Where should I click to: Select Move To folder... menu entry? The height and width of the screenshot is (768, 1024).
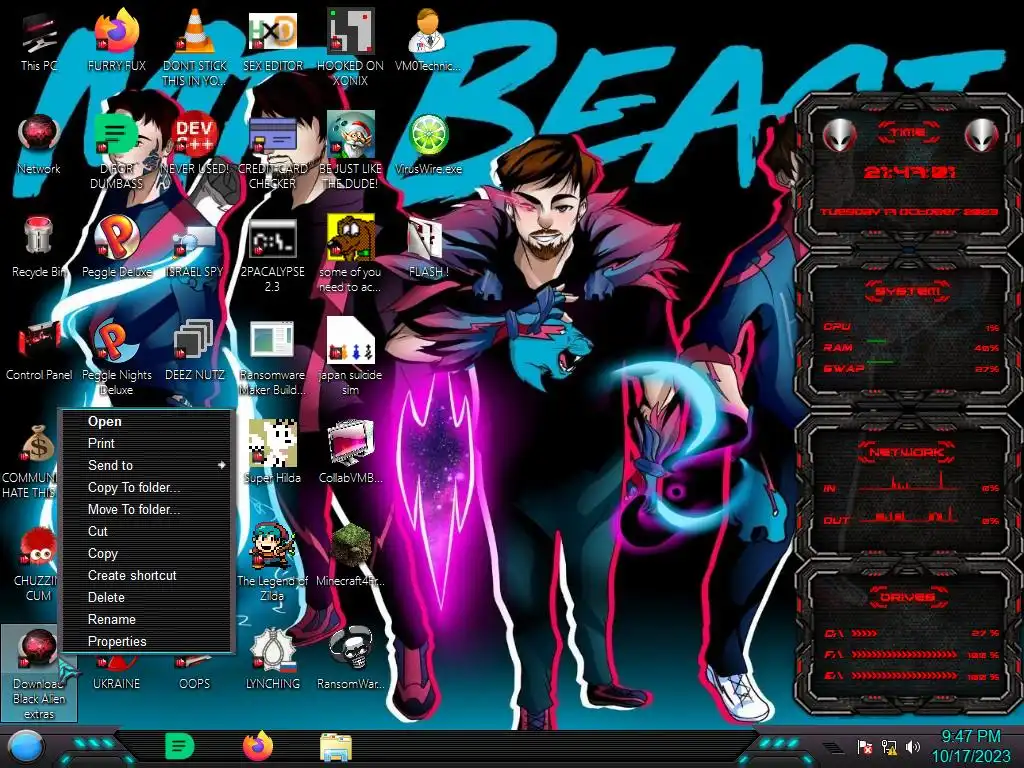point(147,509)
